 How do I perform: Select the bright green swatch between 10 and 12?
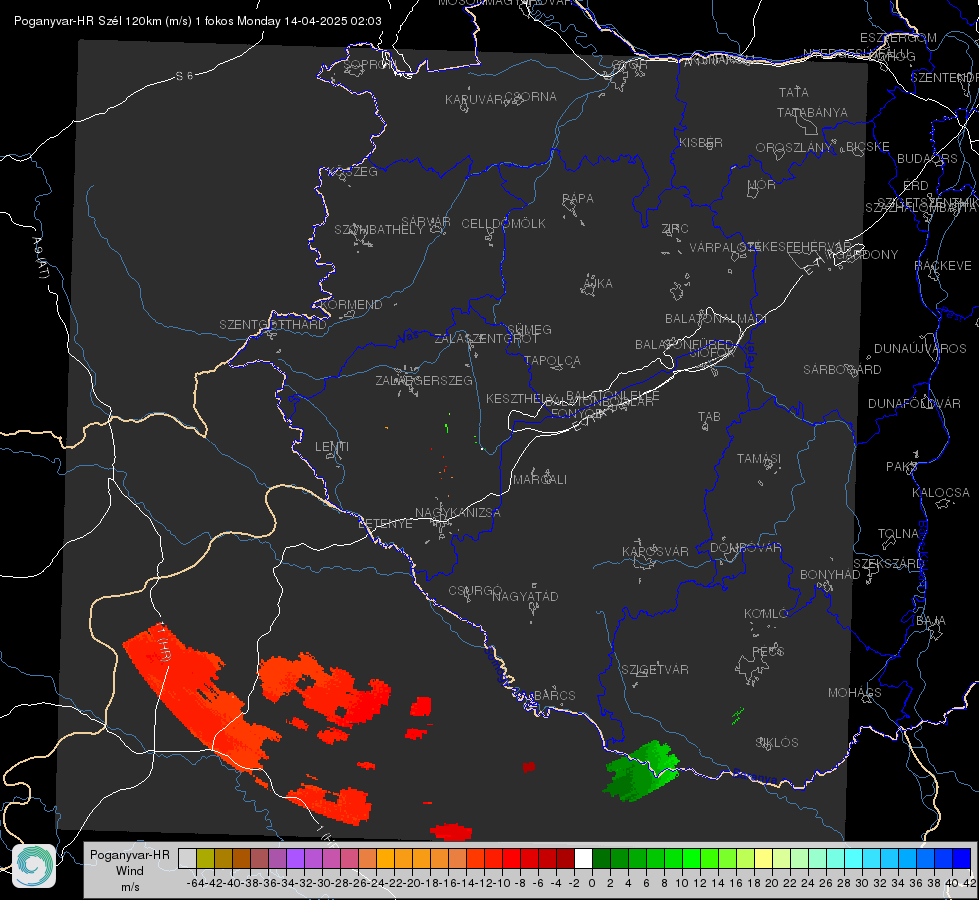click(x=692, y=858)
